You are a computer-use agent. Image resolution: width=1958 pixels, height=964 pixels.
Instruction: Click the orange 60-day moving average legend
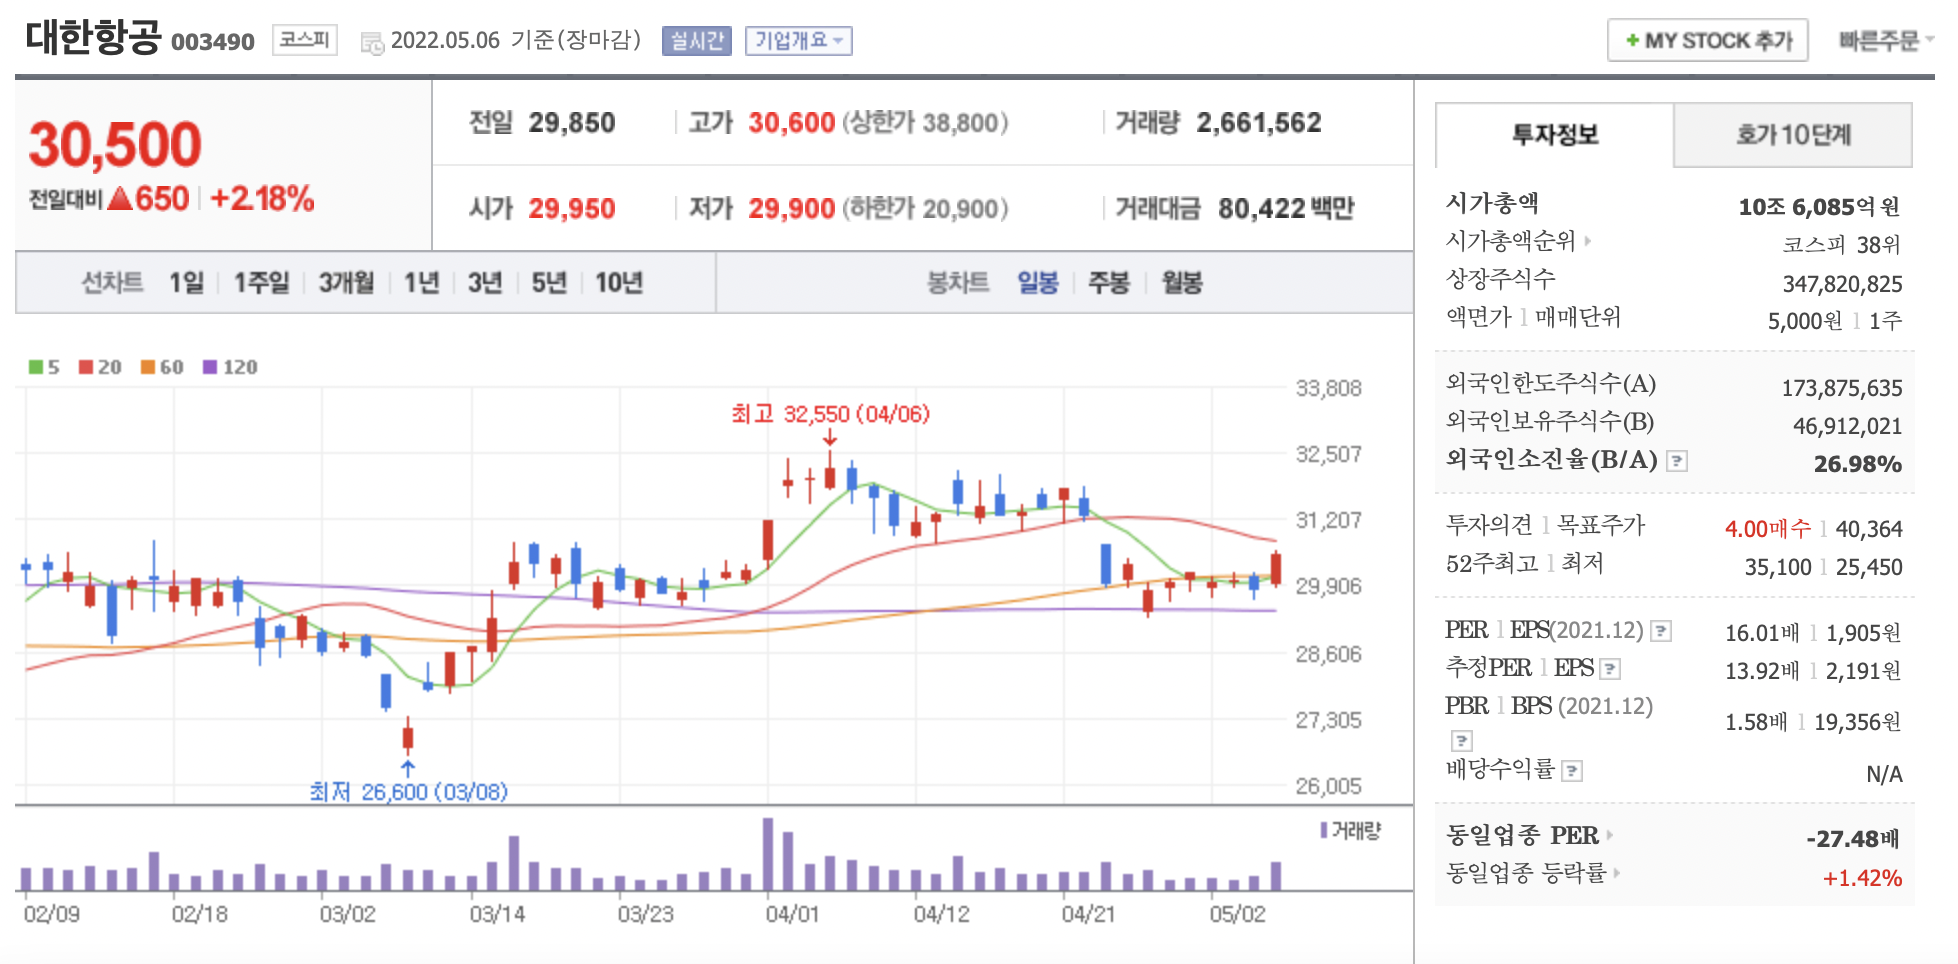(162, 367)
